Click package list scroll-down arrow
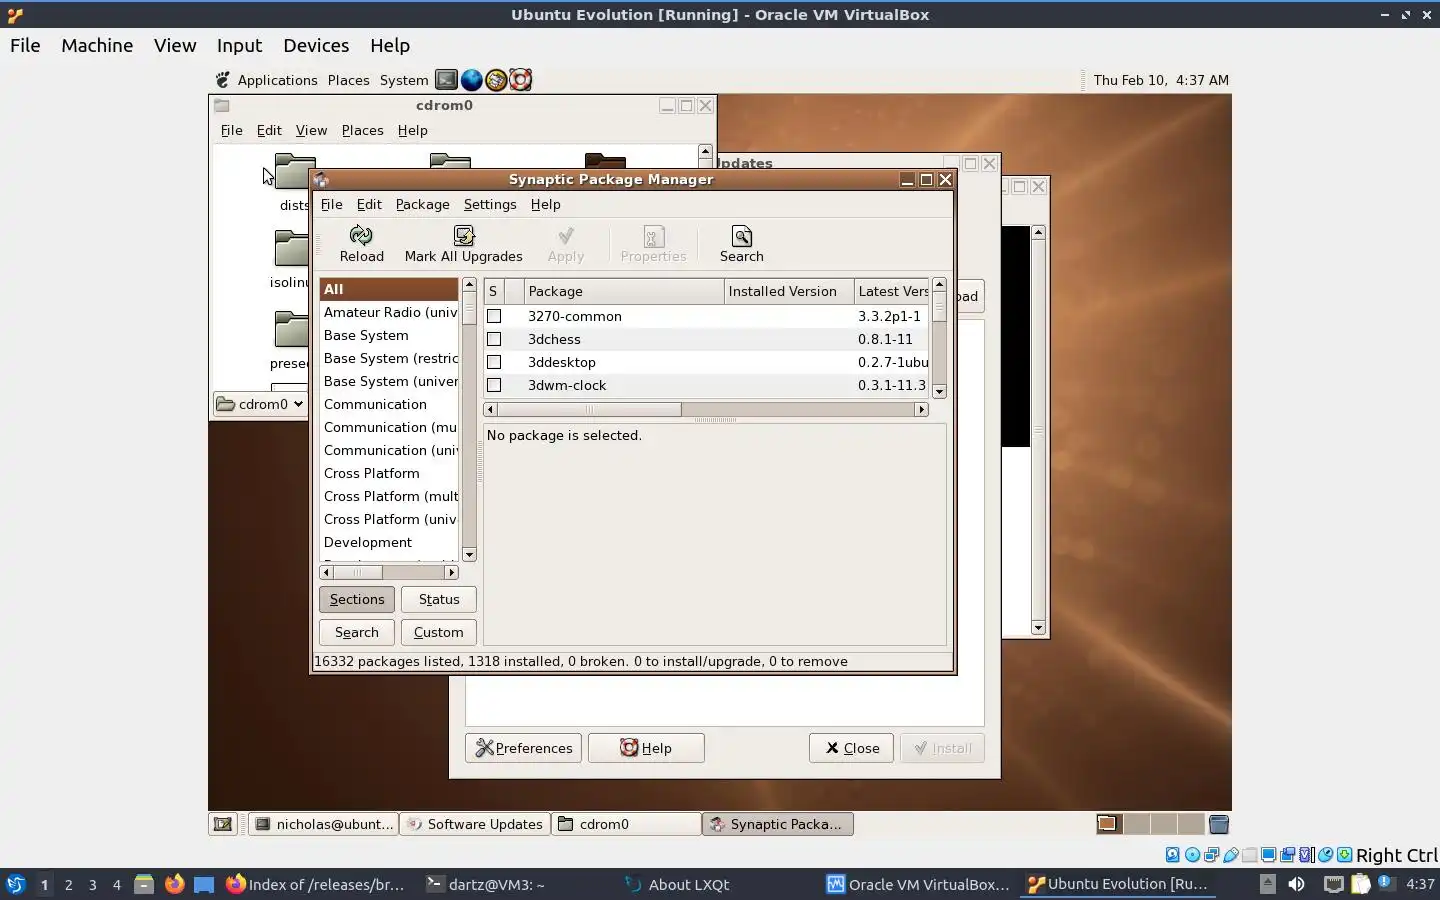 (x=939, y=392)
